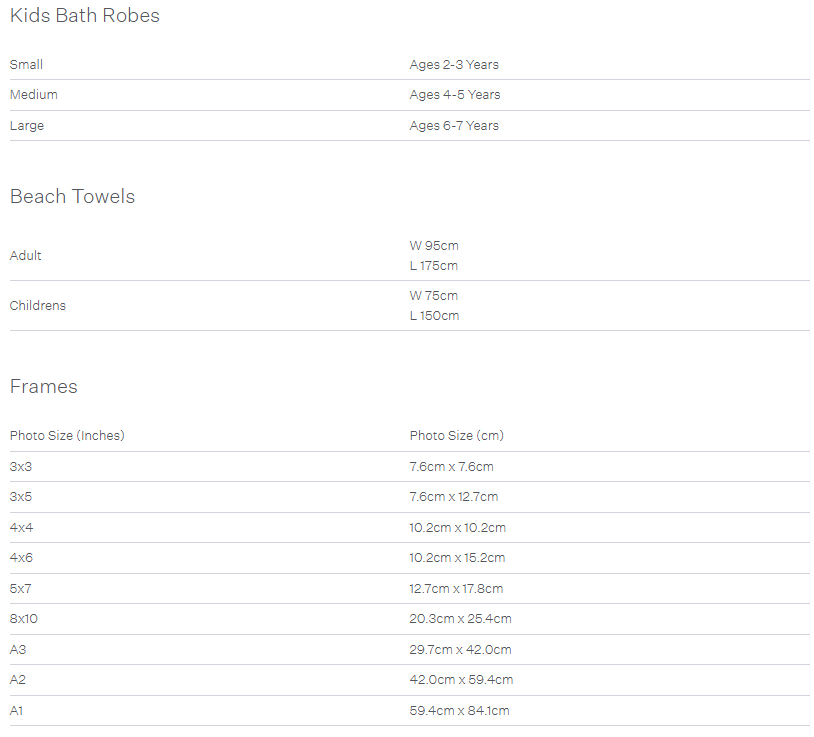
Task: Click the W 95cm towel width
Action: tap(434, 245)
